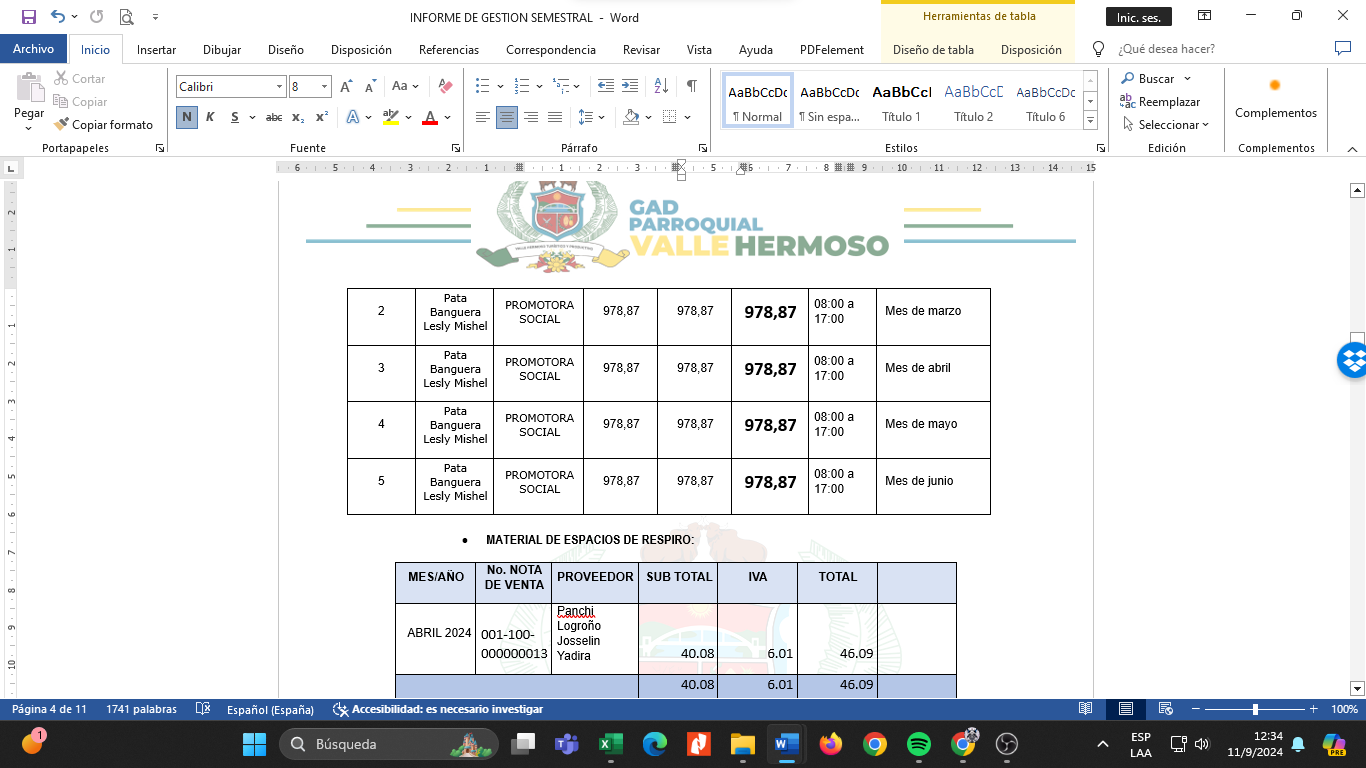Toggle bold formatting button
The height and width of the screenshot is (768, 1366).
point(187,117)
